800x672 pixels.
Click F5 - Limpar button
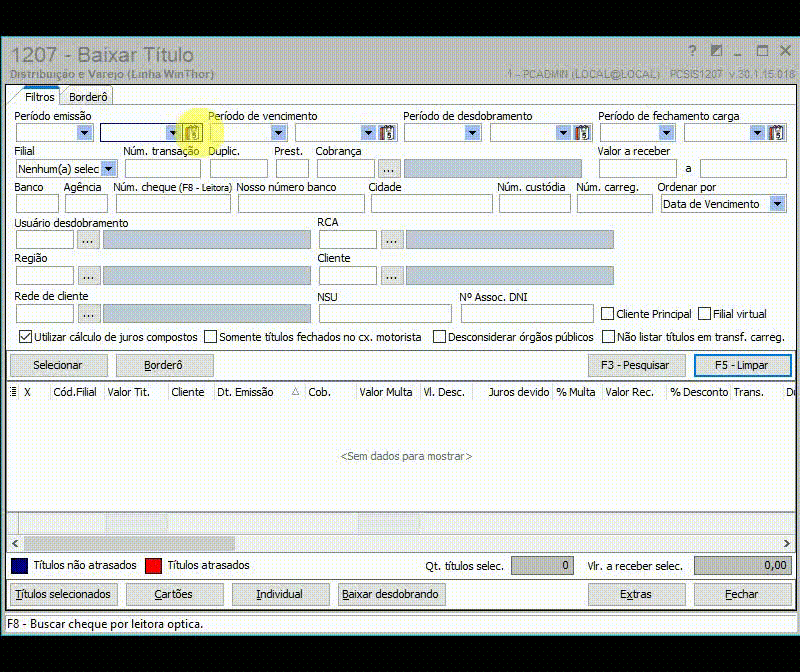742,365
